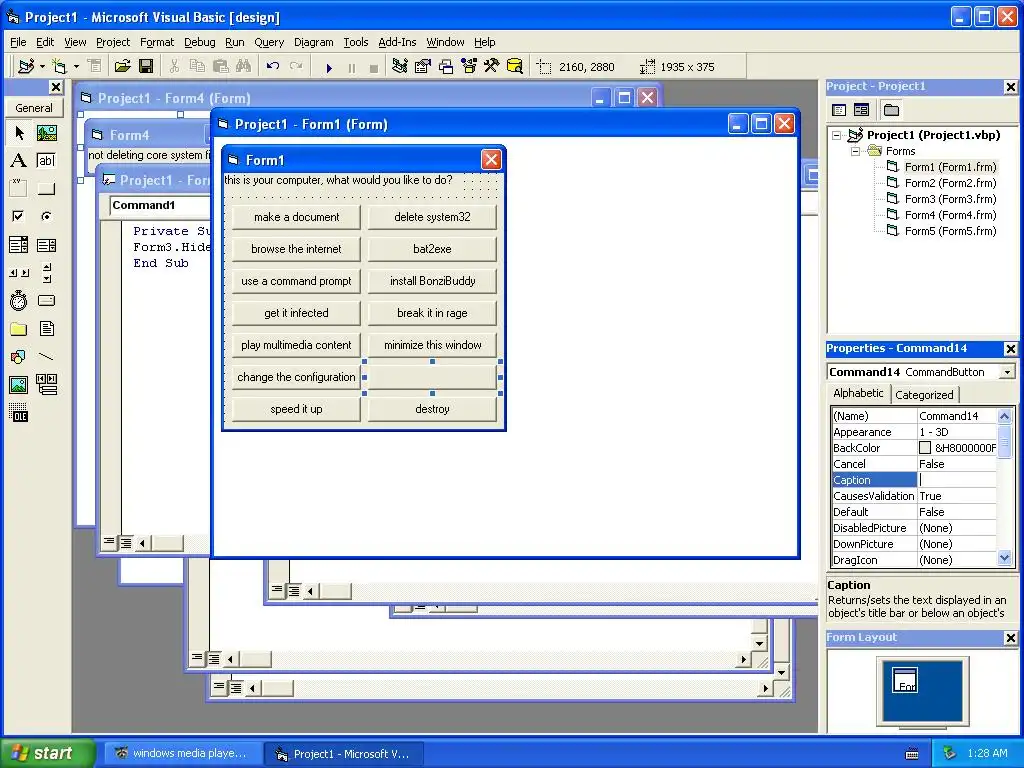This screenshot has height=768, width=1024.
Task: Click the BackColor swatch in Properties
Action: (x=925, y=448)
